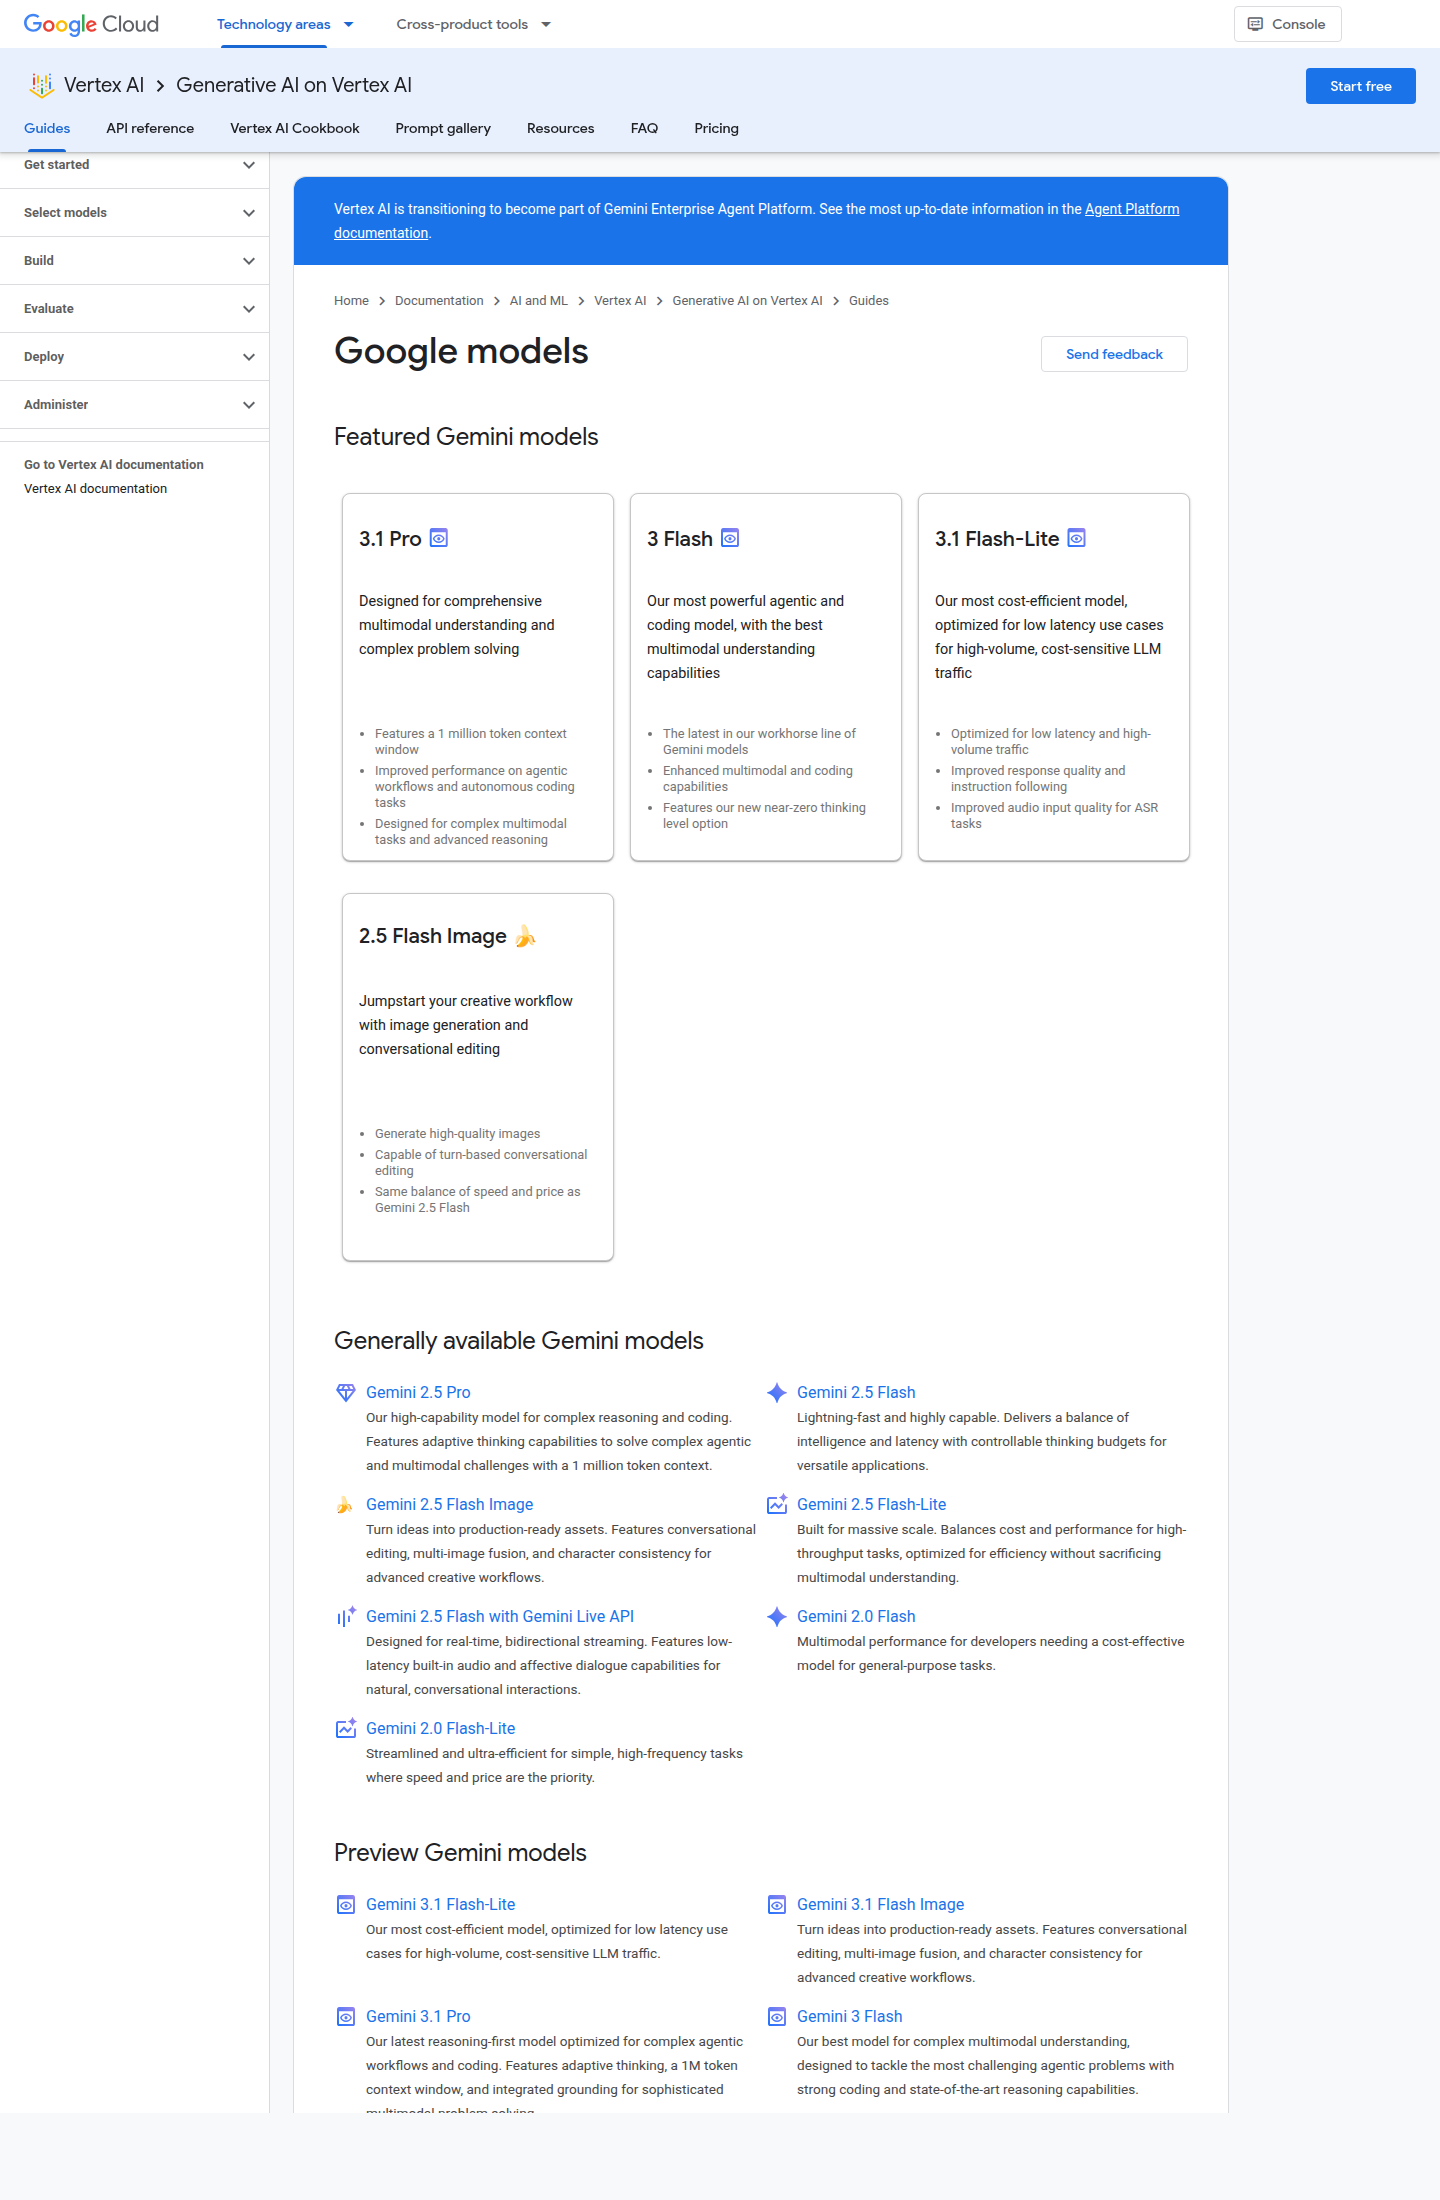
Task: Open the Gemini 2.0 Flash-Lite link
Action: [x=441, y=1728]
